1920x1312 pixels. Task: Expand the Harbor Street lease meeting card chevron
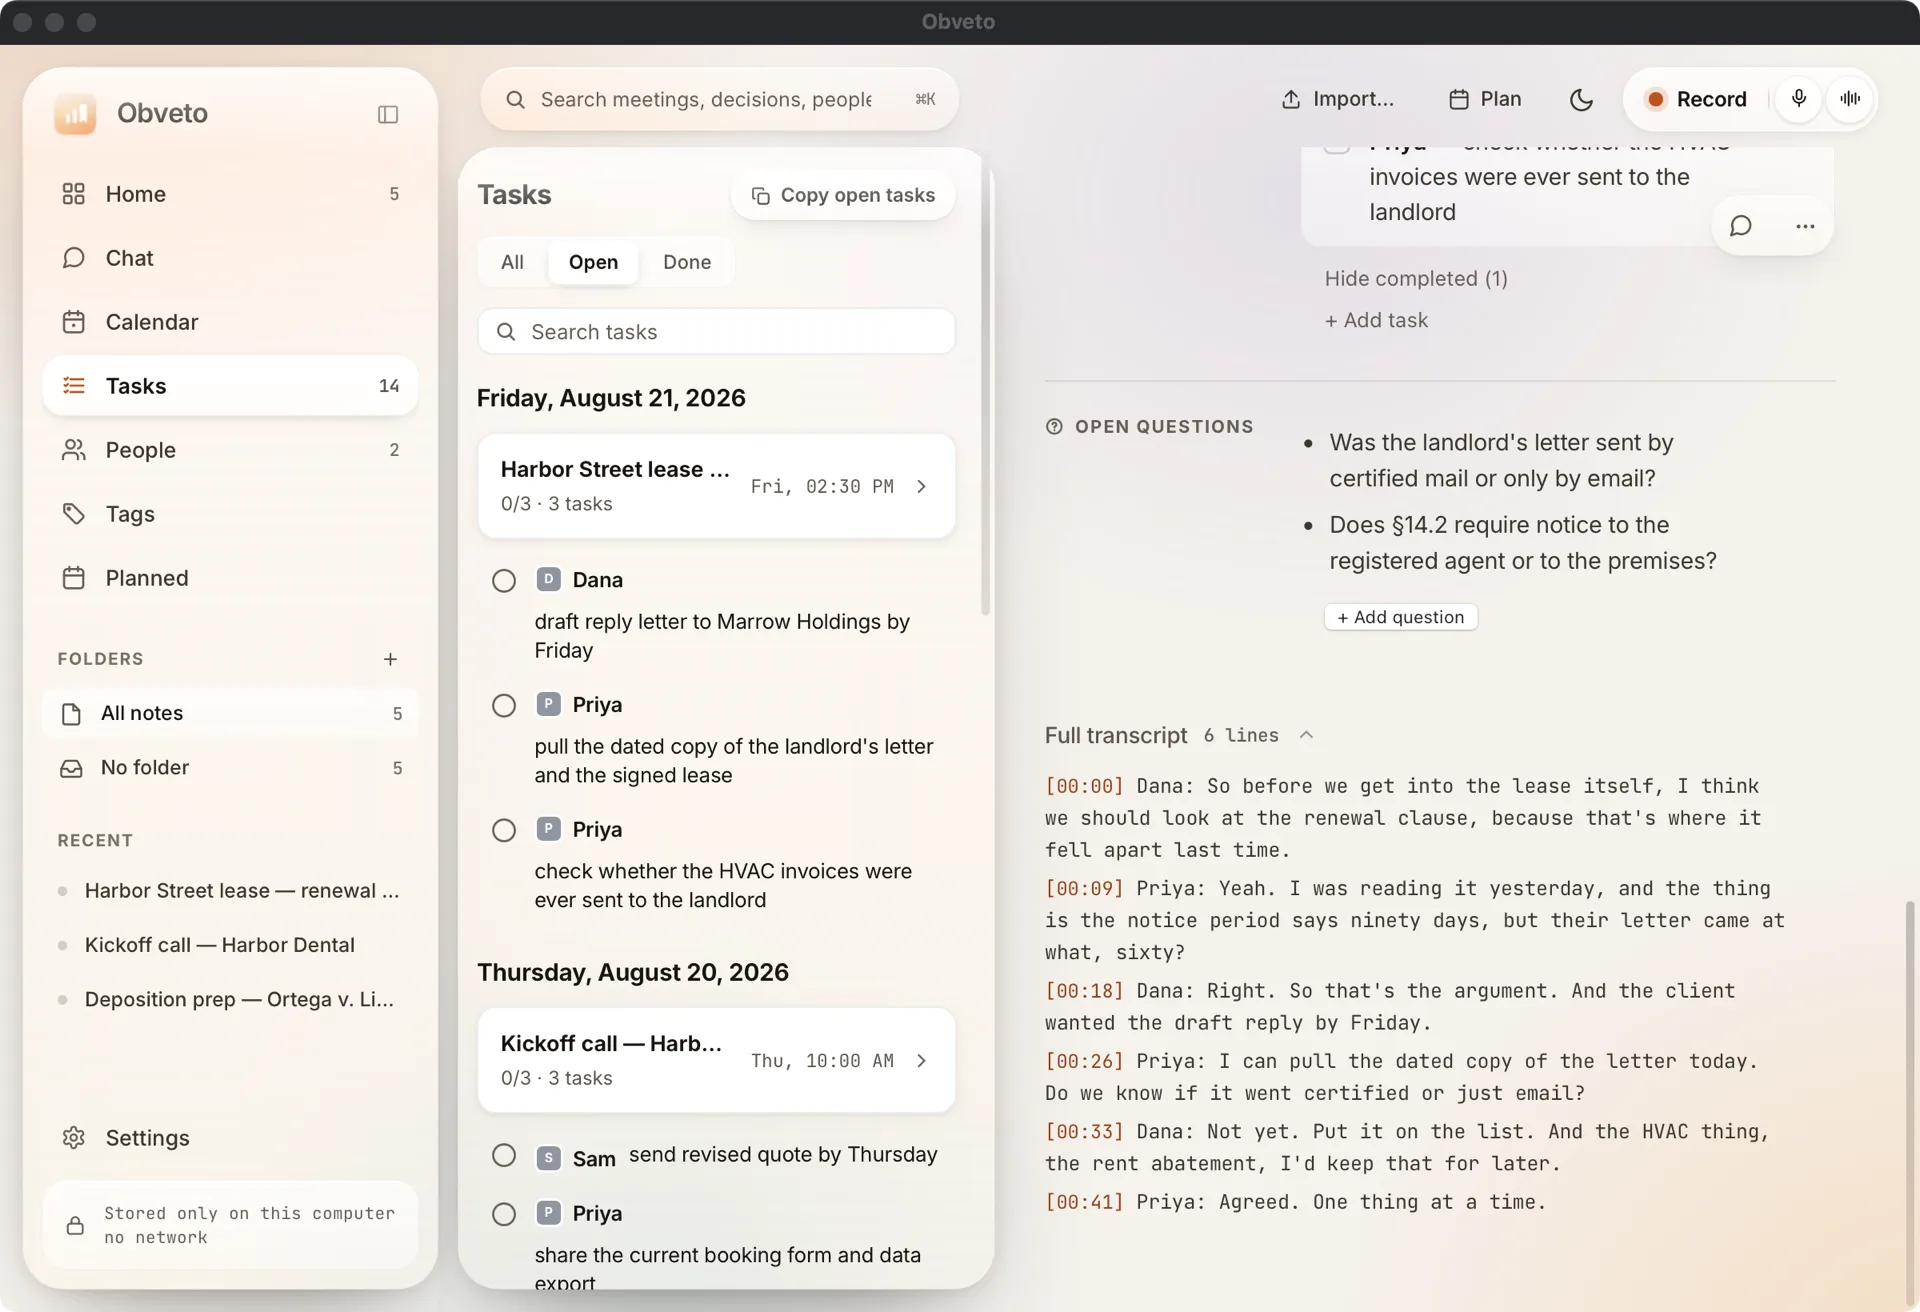(x=921, y=487)
